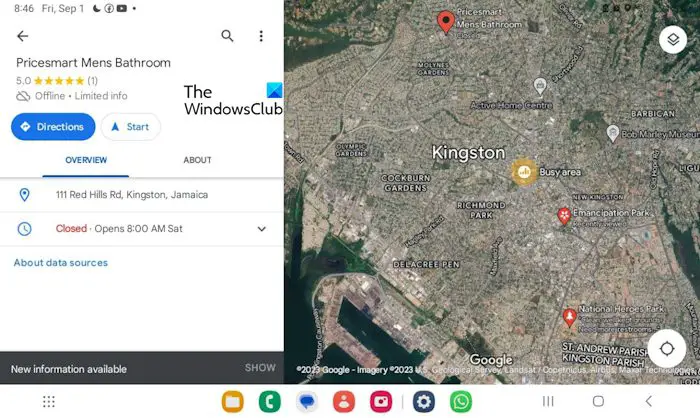700x418 pixels.
Task: Open the green Phone app
Action: click(270, 401)
